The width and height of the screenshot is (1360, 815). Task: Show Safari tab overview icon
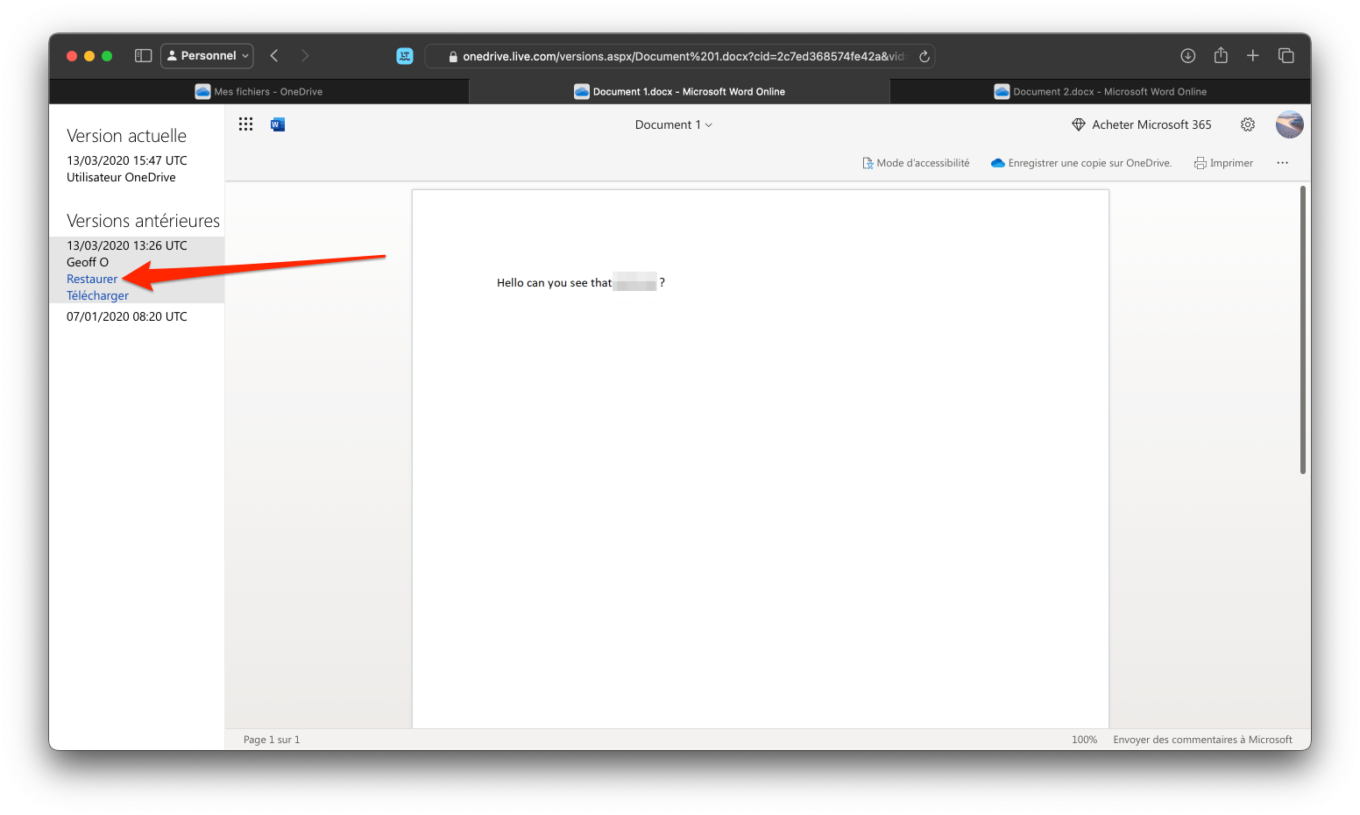[x=1286, y=56]
